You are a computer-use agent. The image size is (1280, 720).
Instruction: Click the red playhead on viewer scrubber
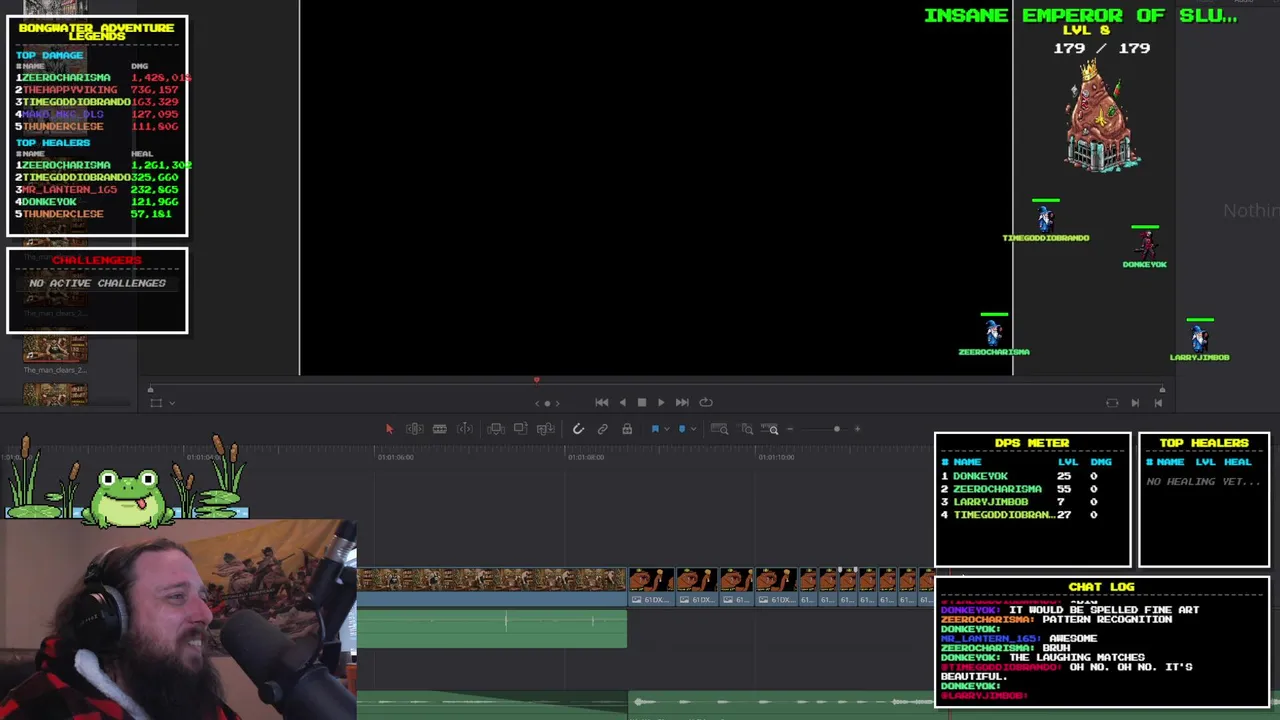tap(536, 380)
